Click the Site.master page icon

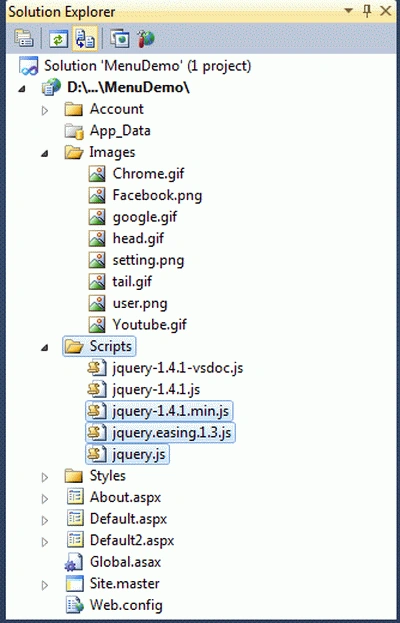75,583
